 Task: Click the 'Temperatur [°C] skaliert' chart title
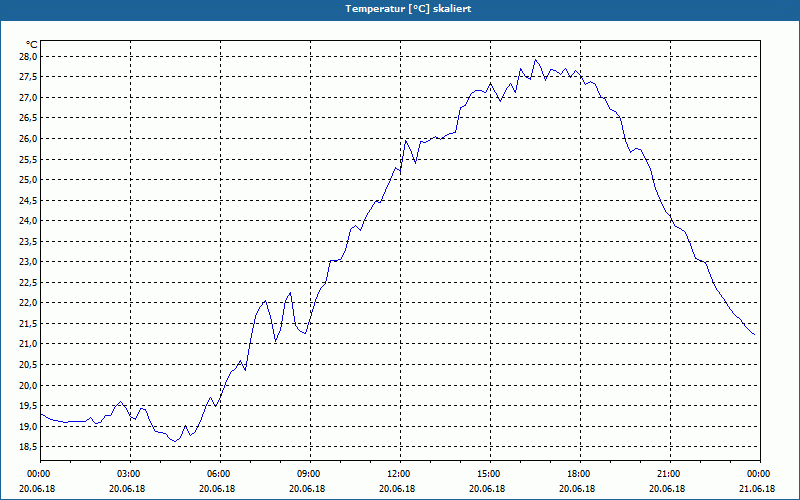pos(408,9)
